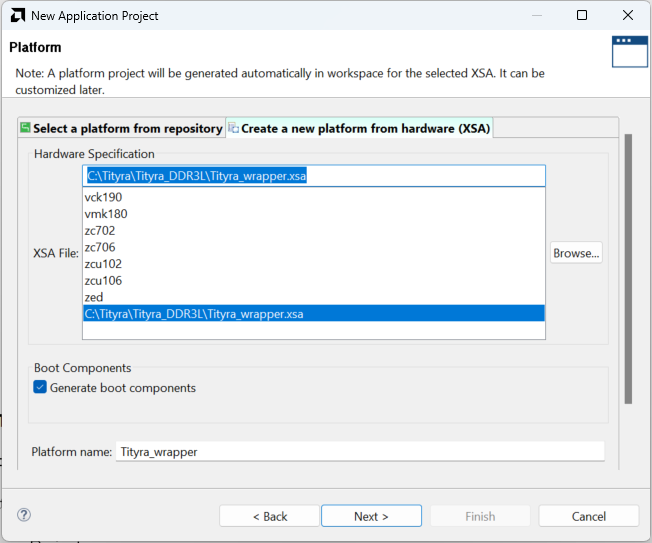Choose zcu102 from the XSA dropdown
The image size is (652, 543).
point(104,264)
